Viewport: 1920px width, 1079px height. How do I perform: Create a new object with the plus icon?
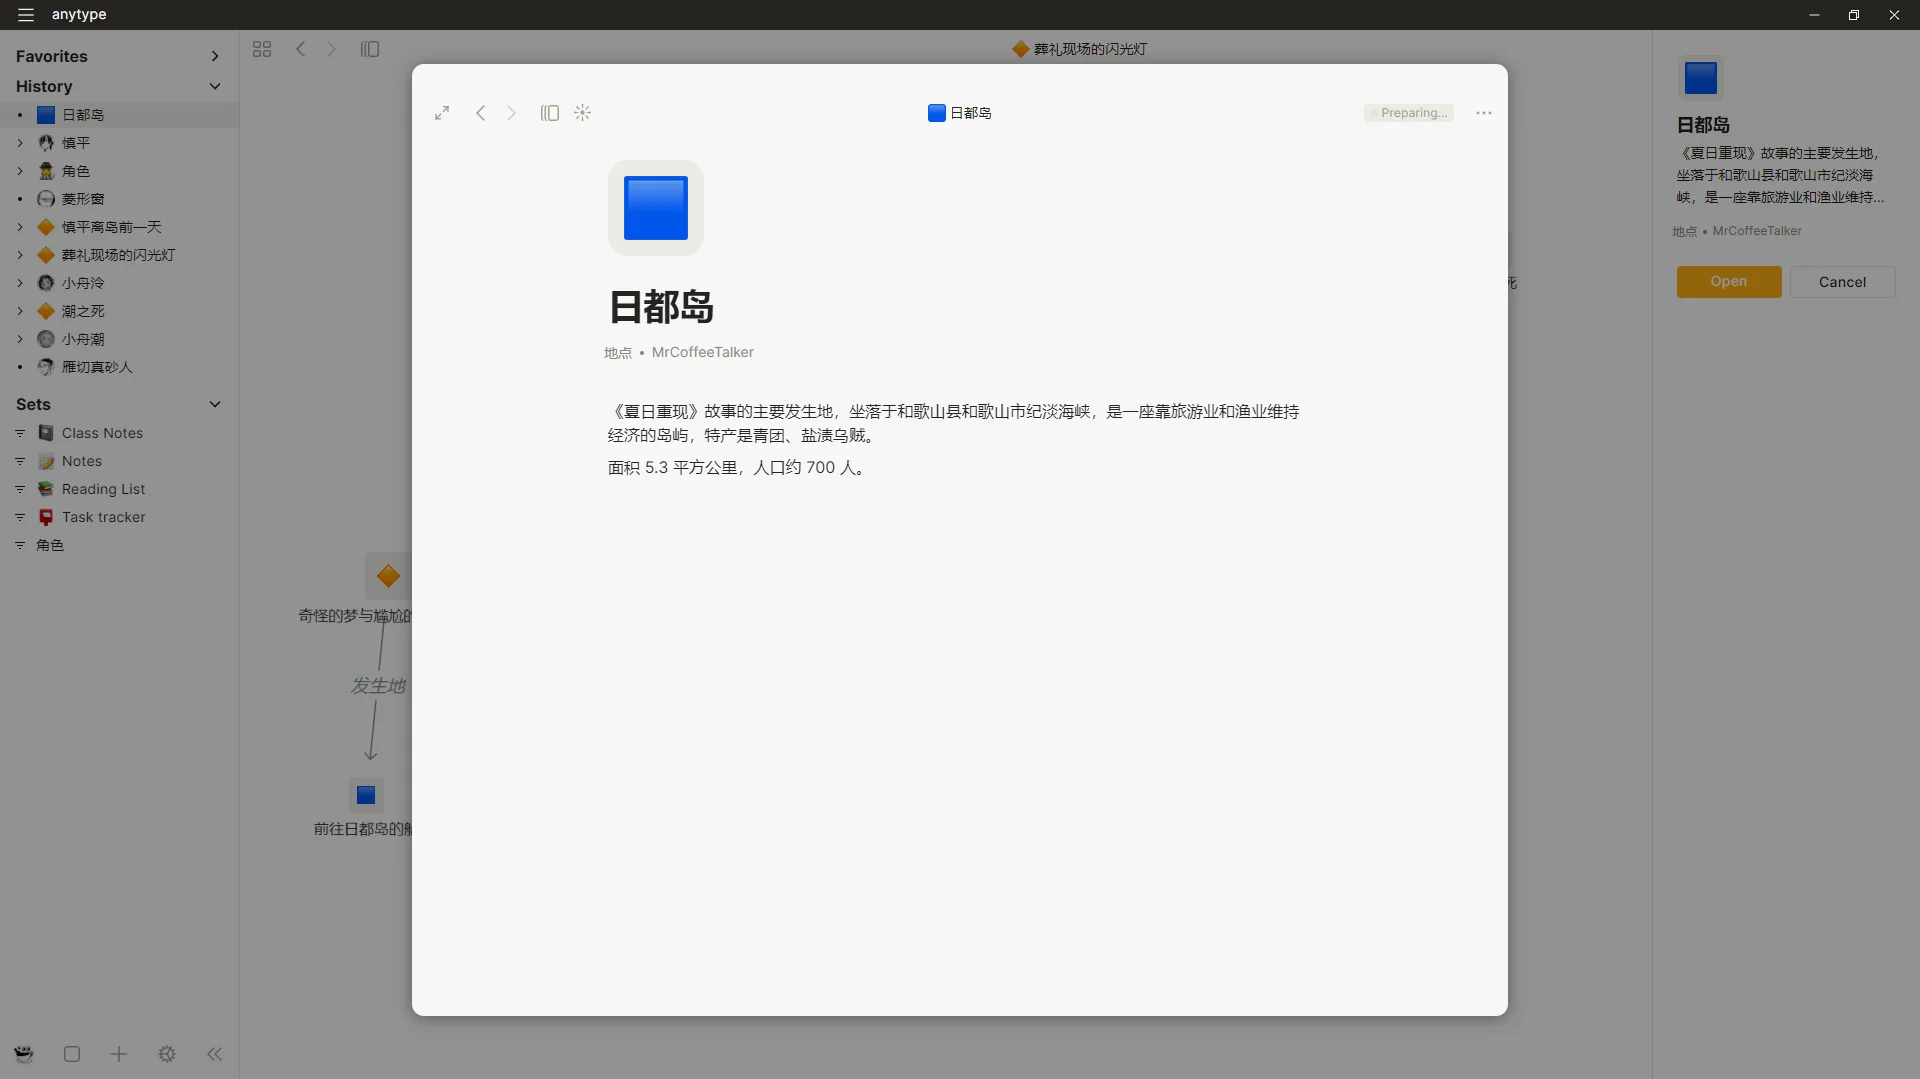[x=119, y=1054]
